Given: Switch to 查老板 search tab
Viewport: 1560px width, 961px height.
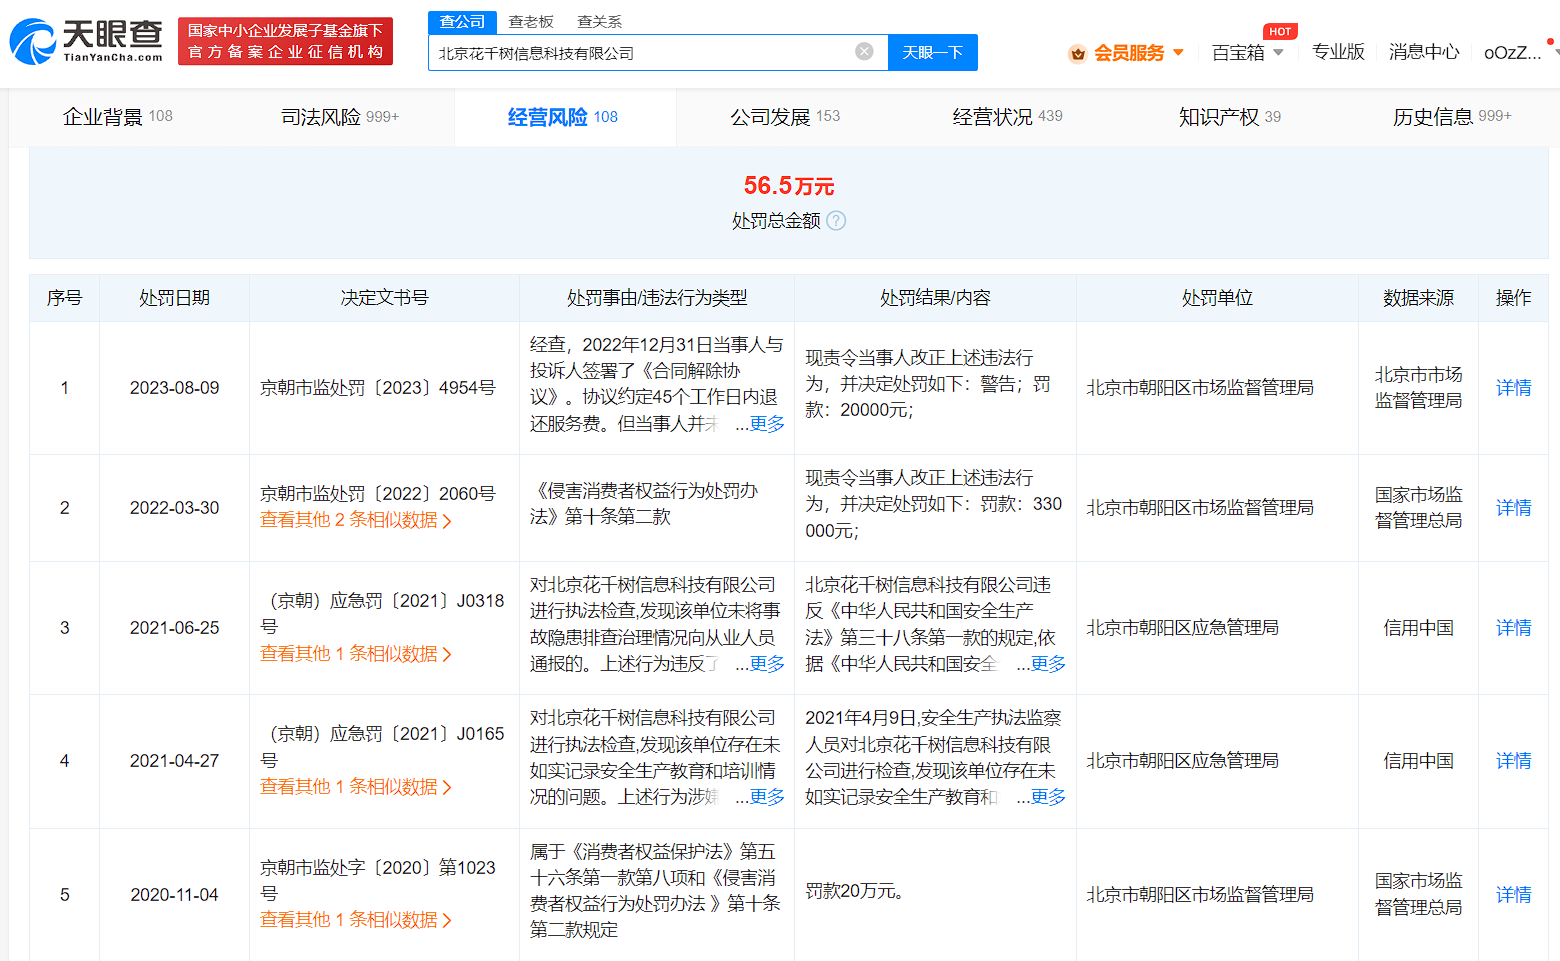Looking at the screenshot, I should click(531, 22).
